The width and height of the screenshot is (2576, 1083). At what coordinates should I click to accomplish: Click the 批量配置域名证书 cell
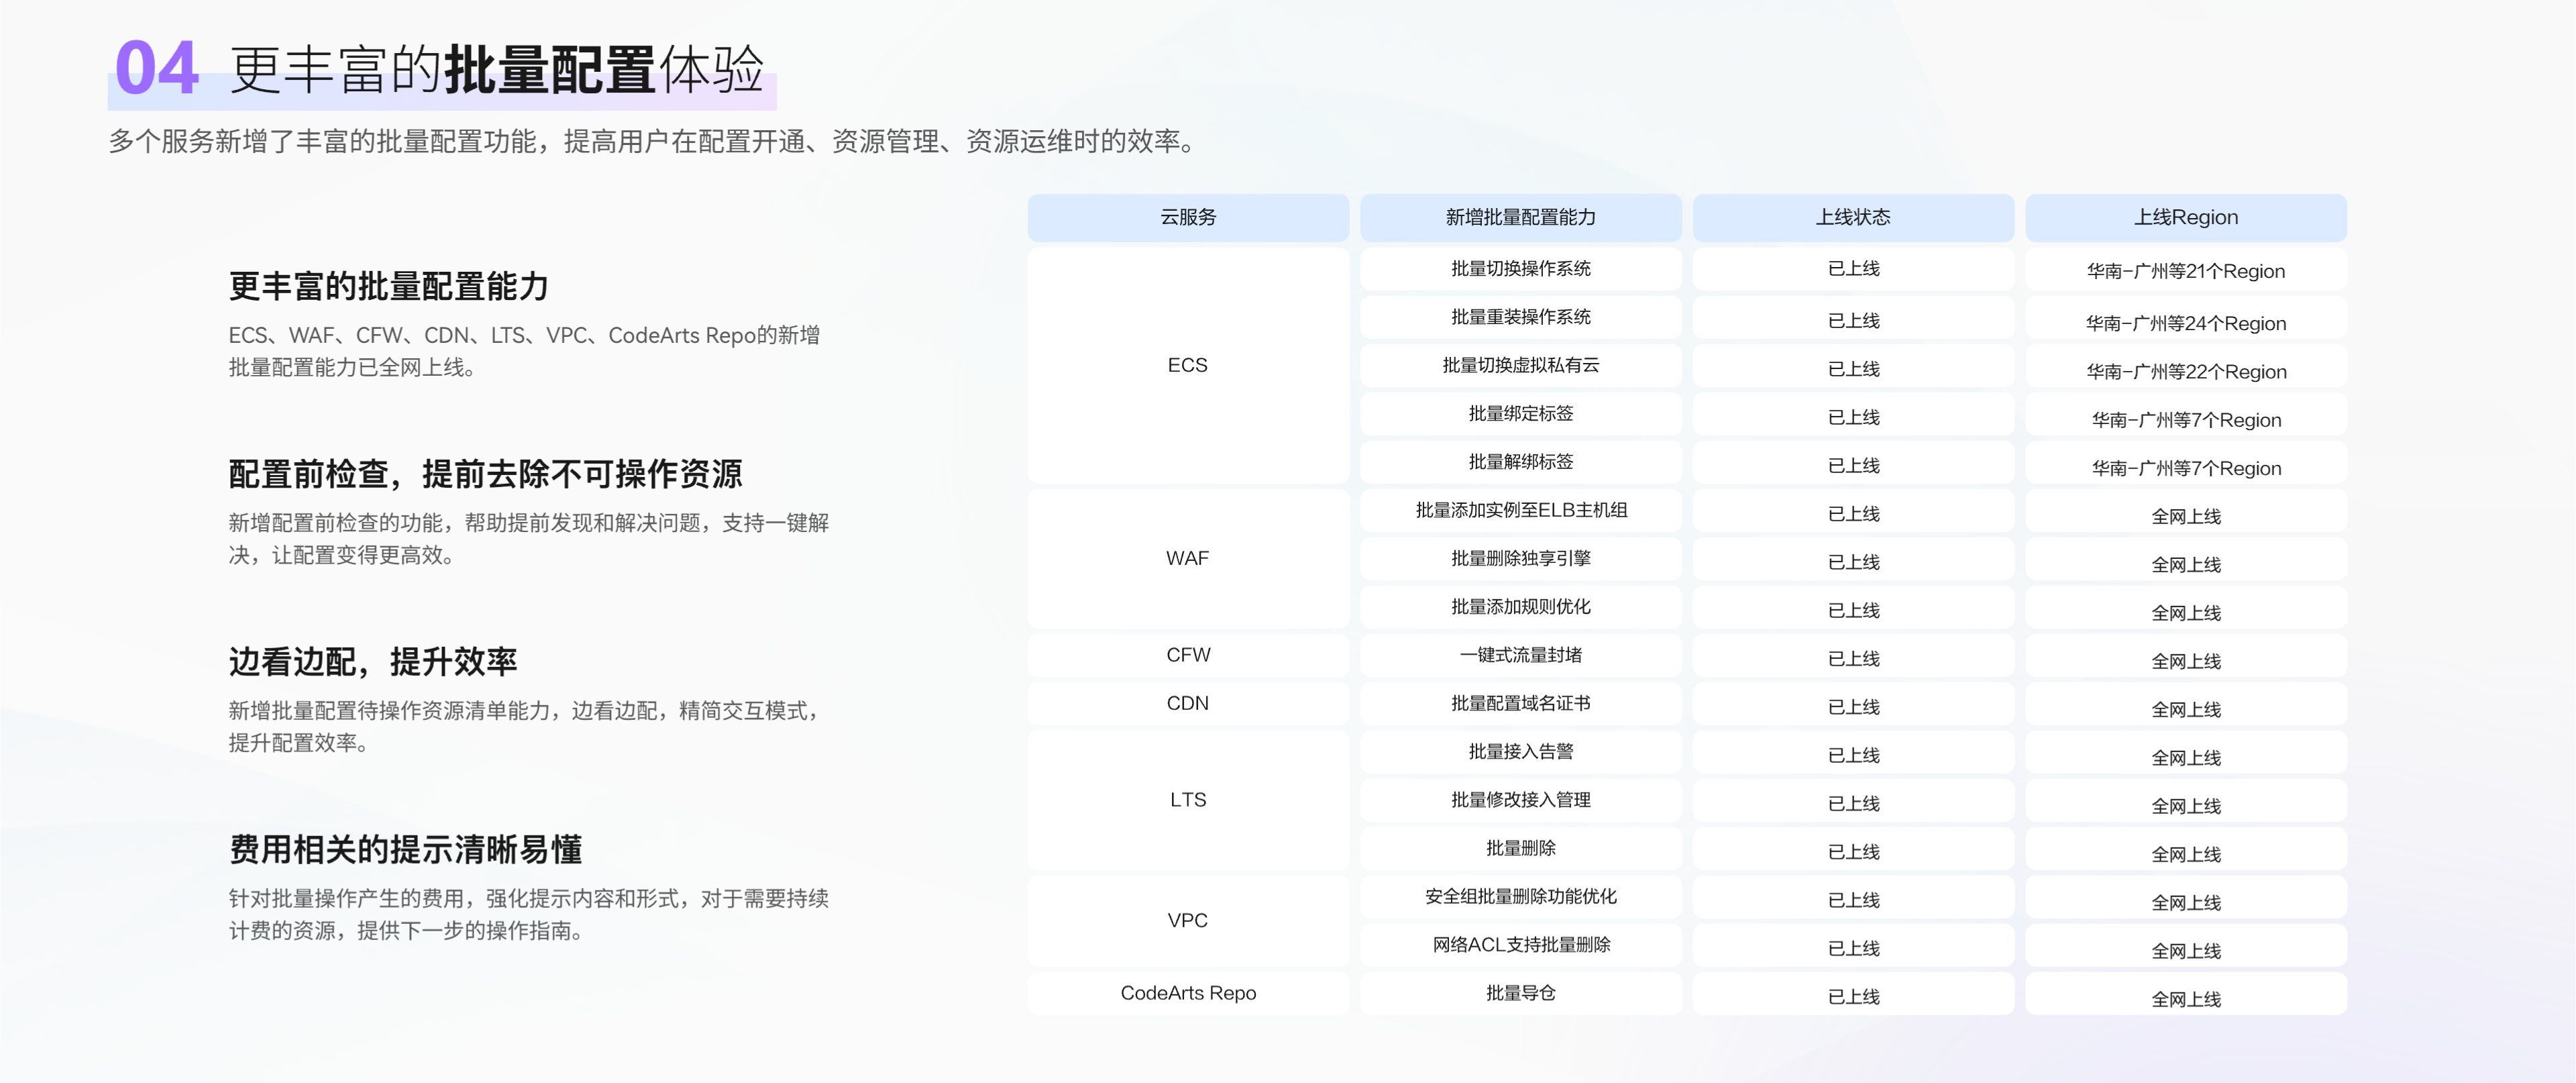[x=1520, y=703]
